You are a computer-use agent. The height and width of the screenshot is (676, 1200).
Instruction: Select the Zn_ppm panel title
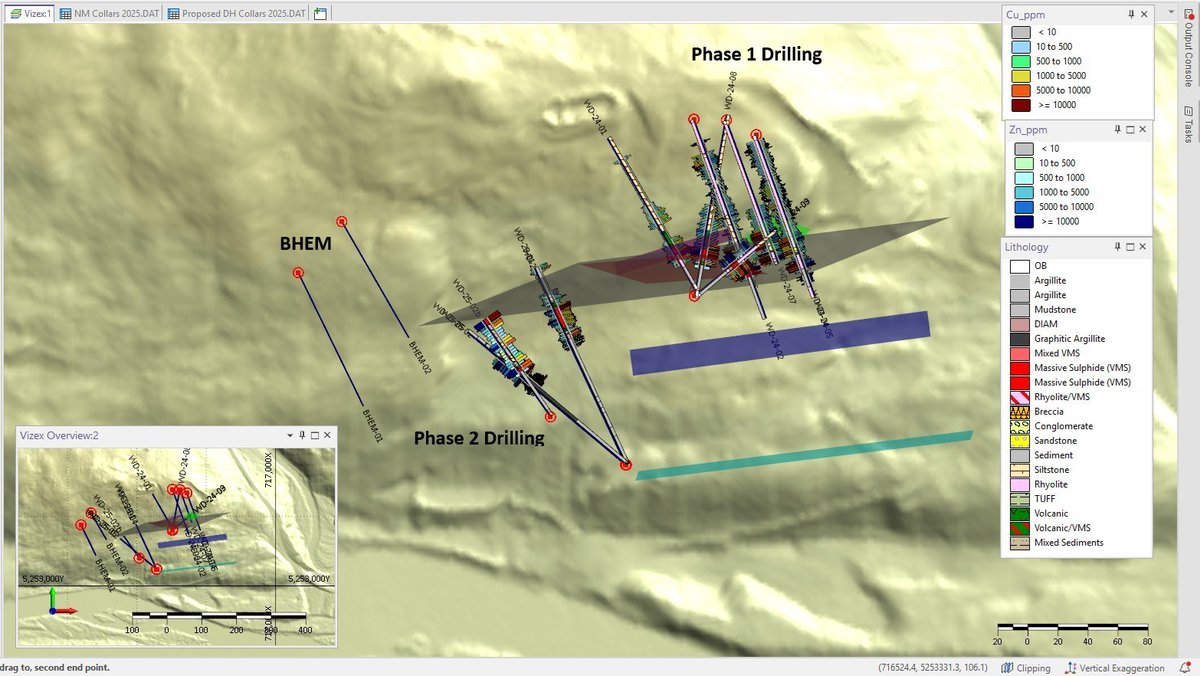pyautogui.click(x=1029, y=129)
